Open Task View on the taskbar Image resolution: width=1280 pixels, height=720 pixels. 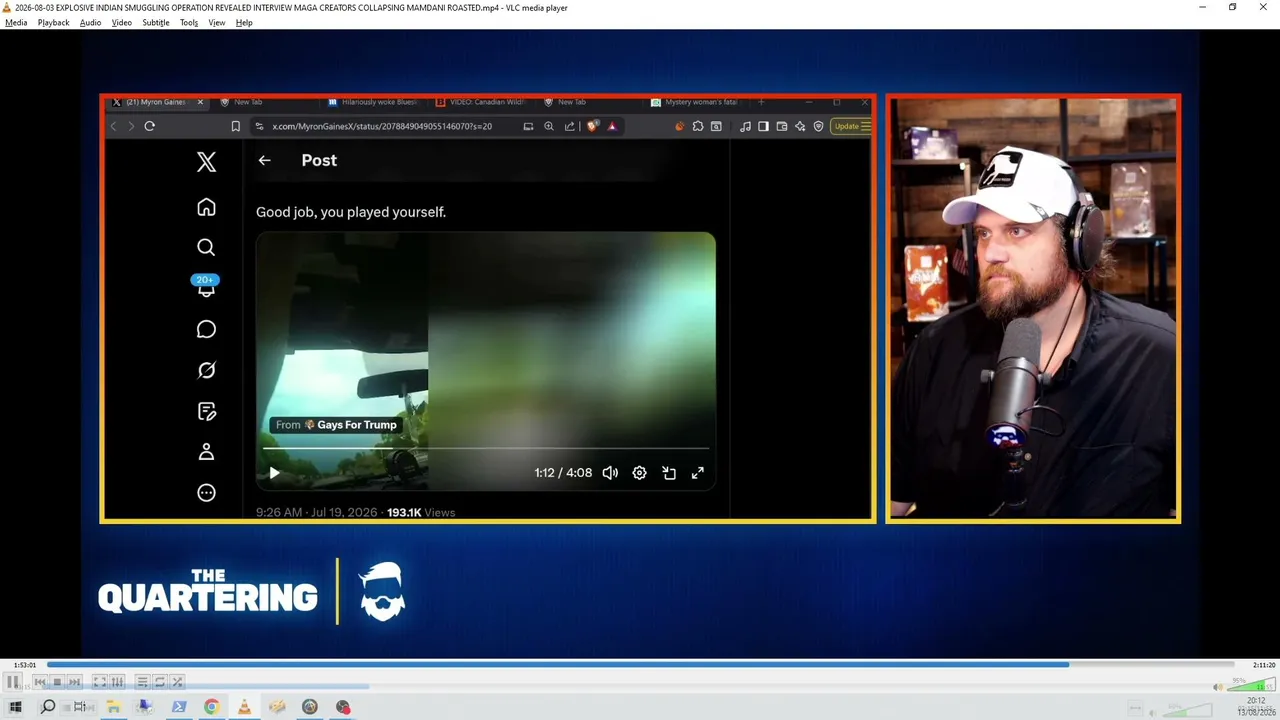[x=80, y=707]
